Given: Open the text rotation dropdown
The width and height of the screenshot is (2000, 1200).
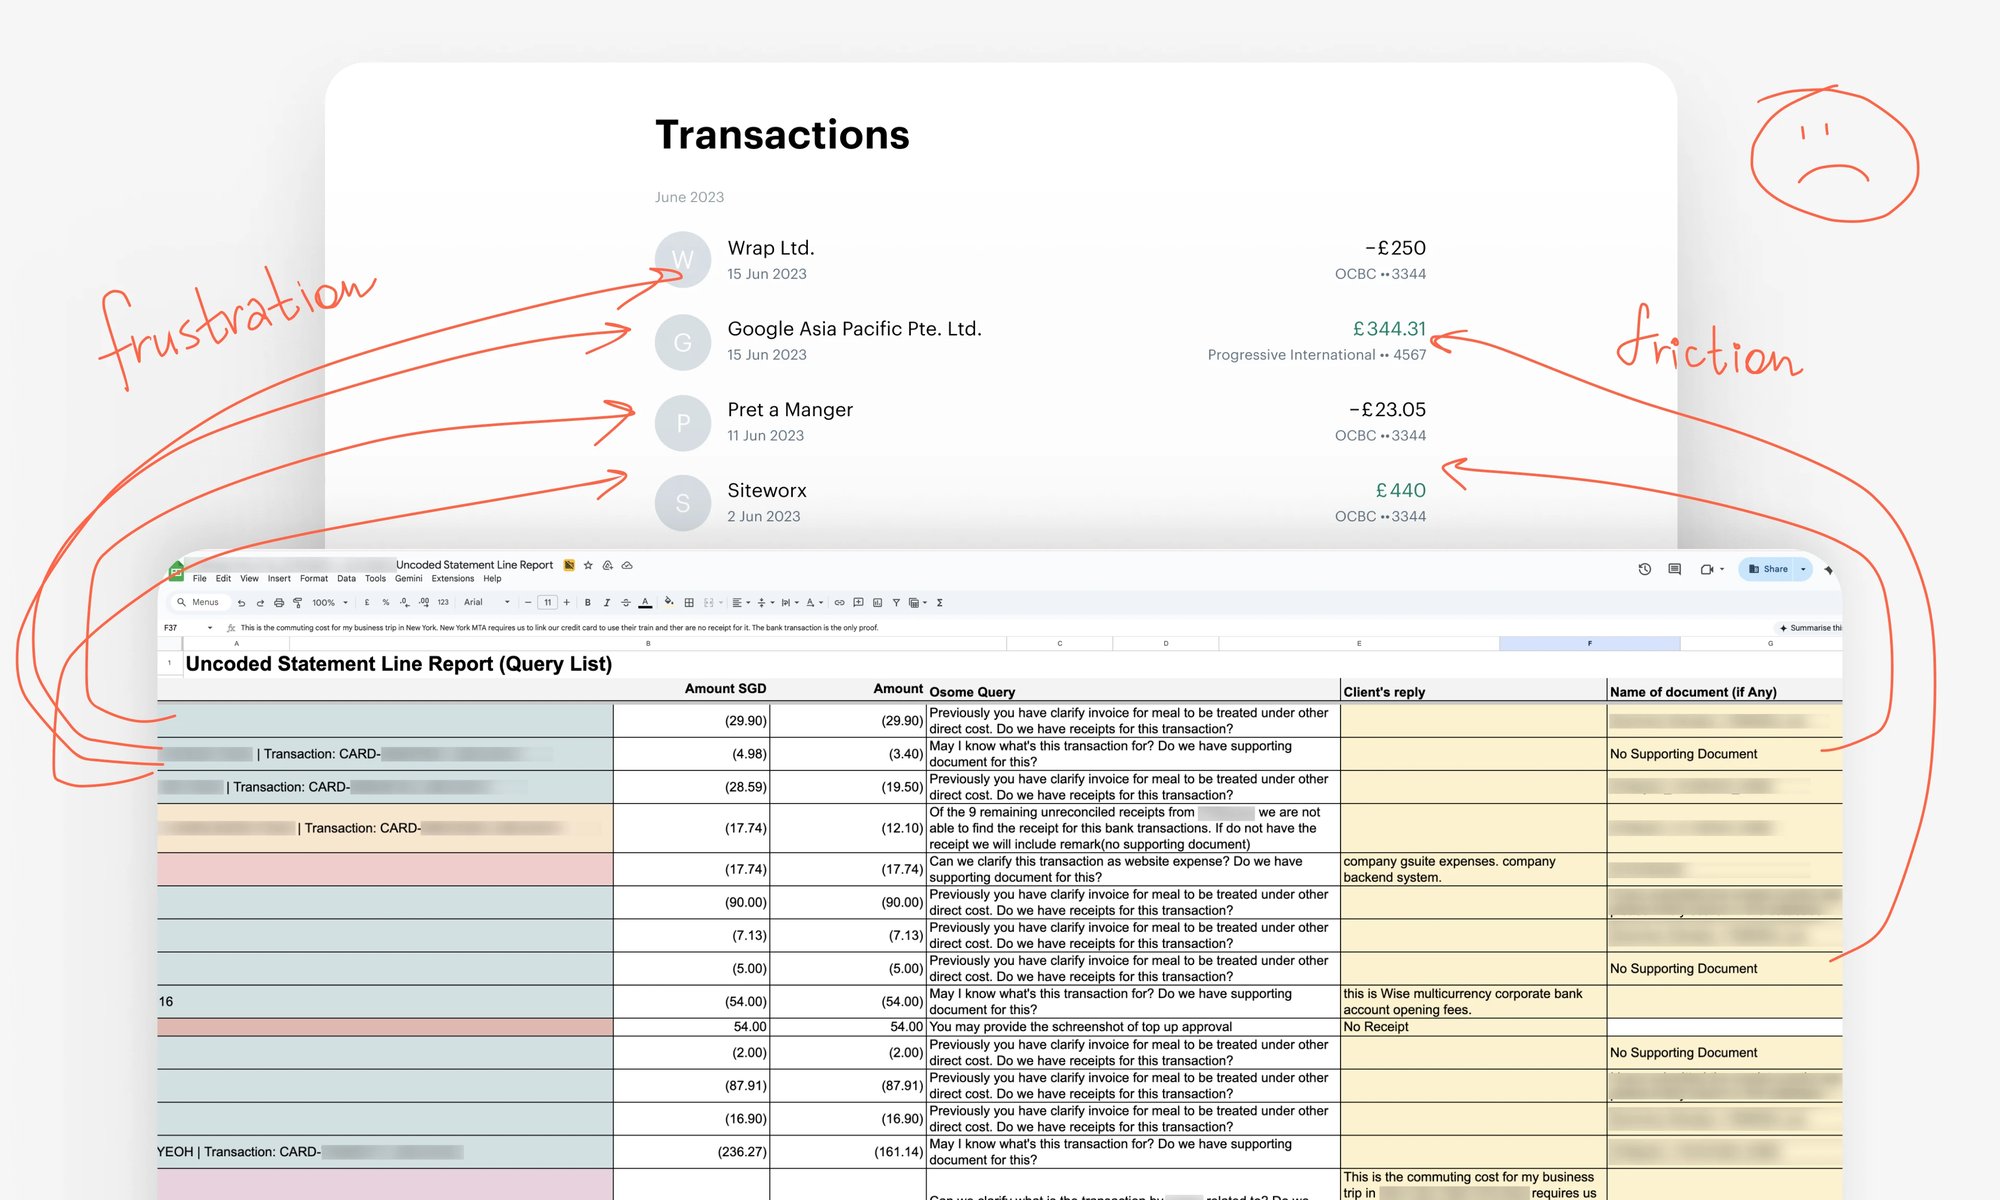Looking at the screenshot, I should 814,602.
